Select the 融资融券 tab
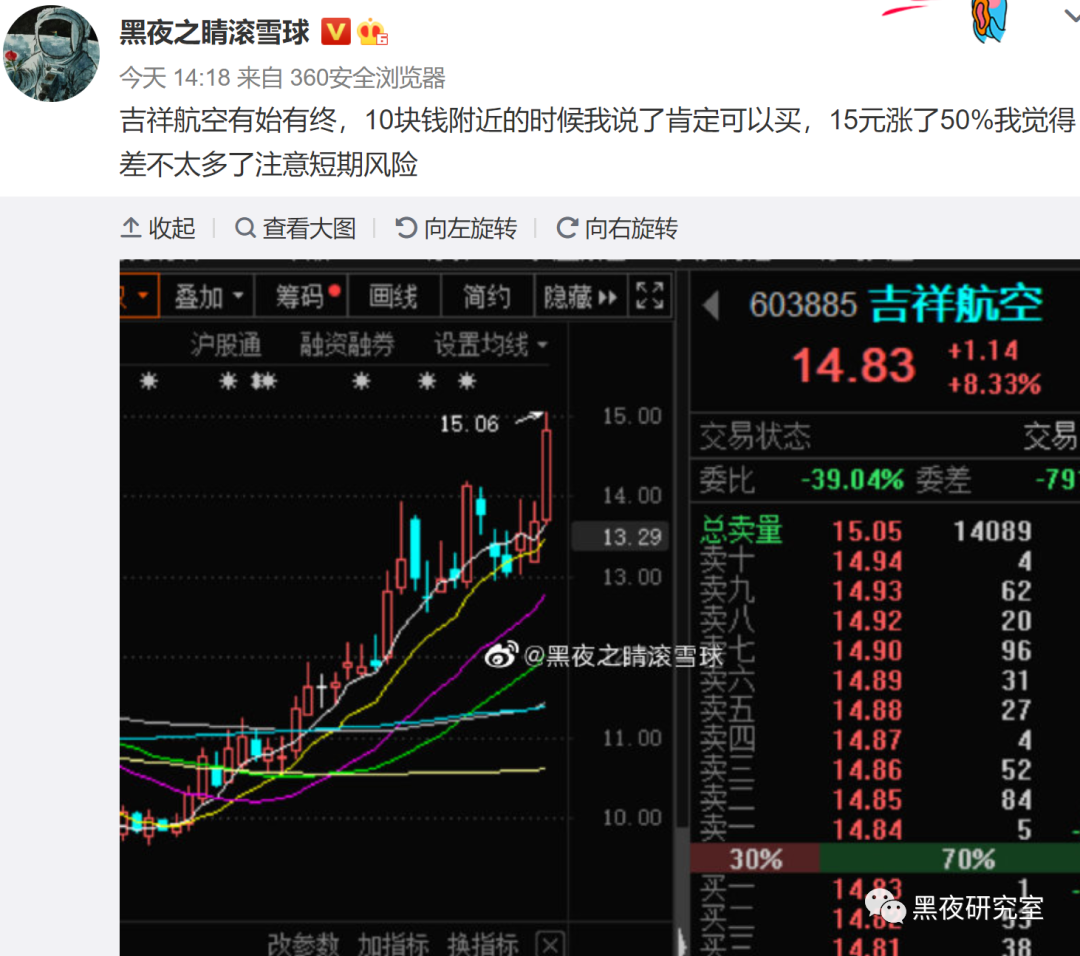Screen dimensions: 1080x956 click(347, 344)
